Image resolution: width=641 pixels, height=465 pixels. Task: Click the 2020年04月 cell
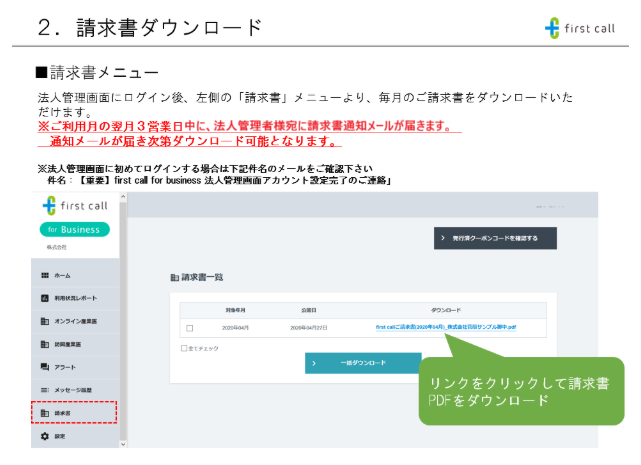(235, 328)
